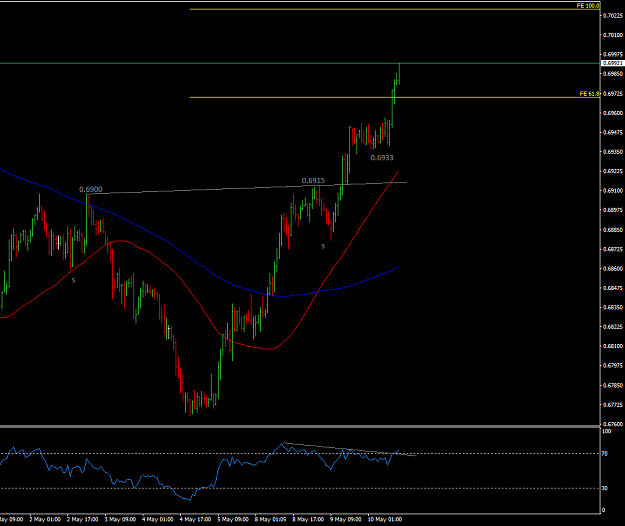Image resolution: width=625 pixels, height=526 pixels.
Task: Click the 8 May 17:00 time label
Action: (x=308, y=519)
